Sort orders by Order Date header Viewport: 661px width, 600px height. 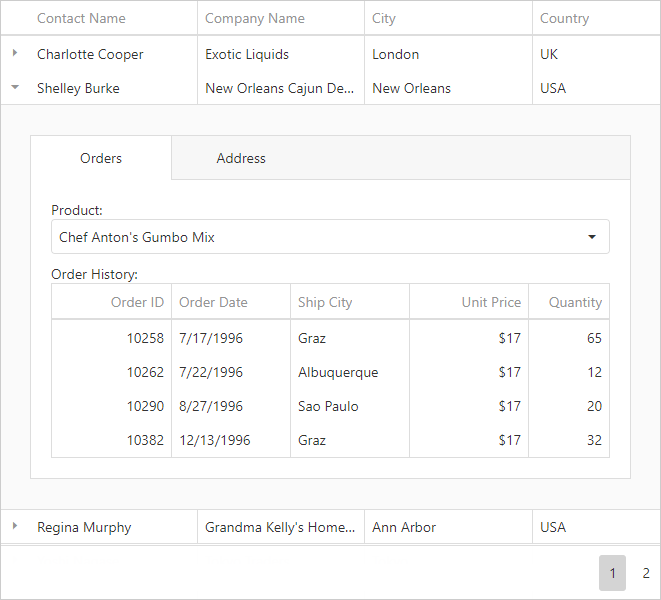(x=213, y=302)
